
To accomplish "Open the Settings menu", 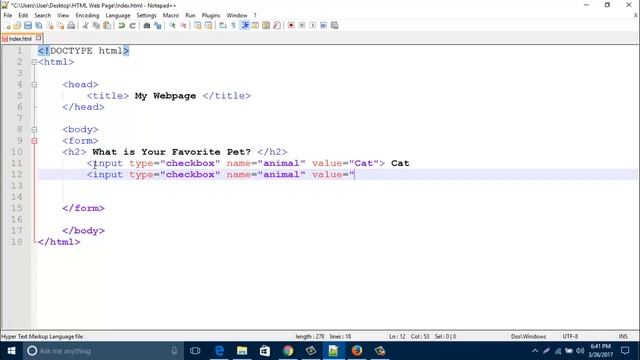I will 147,15.
